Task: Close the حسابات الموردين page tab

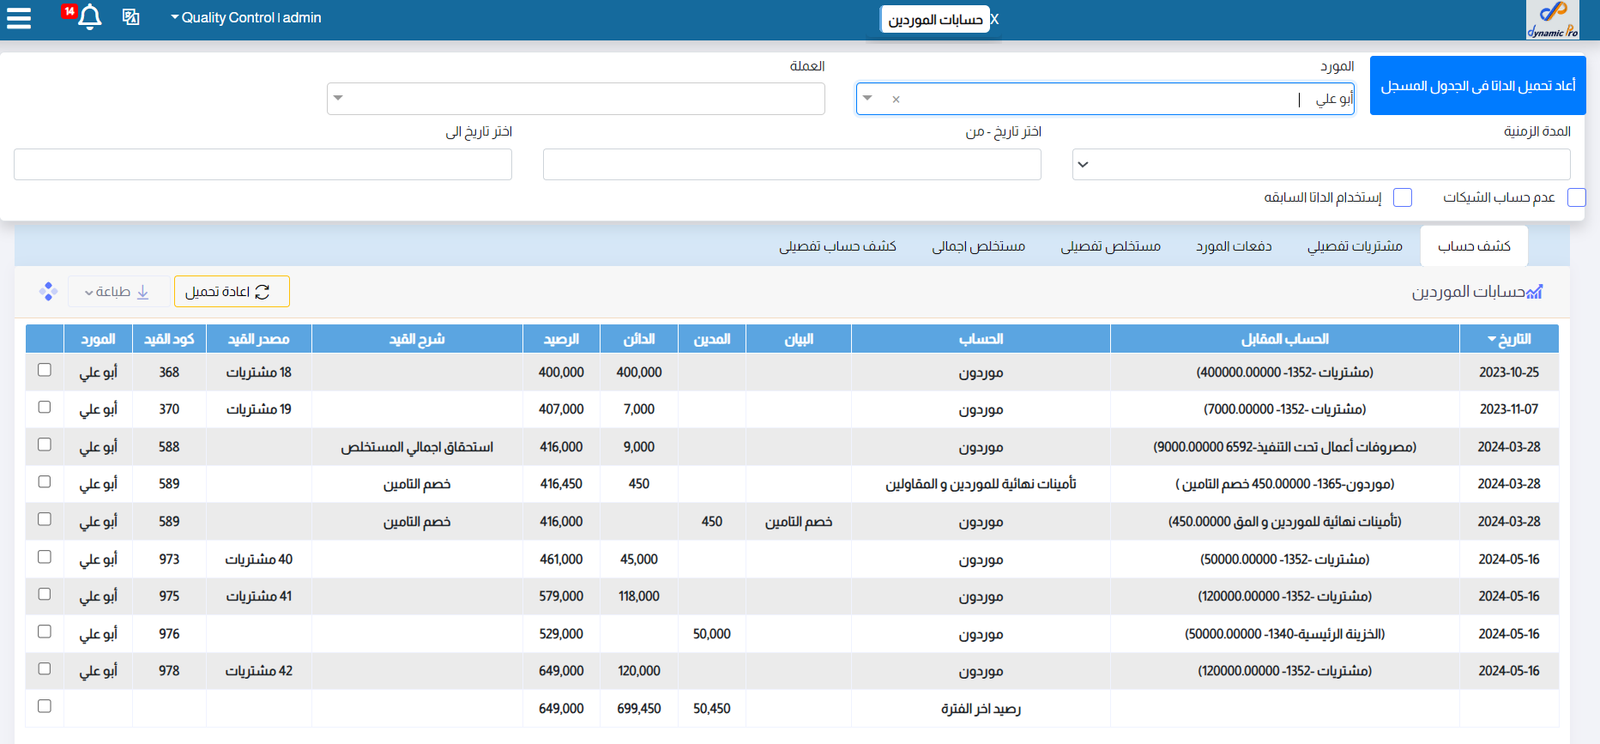Action: [x=994, y=19]
